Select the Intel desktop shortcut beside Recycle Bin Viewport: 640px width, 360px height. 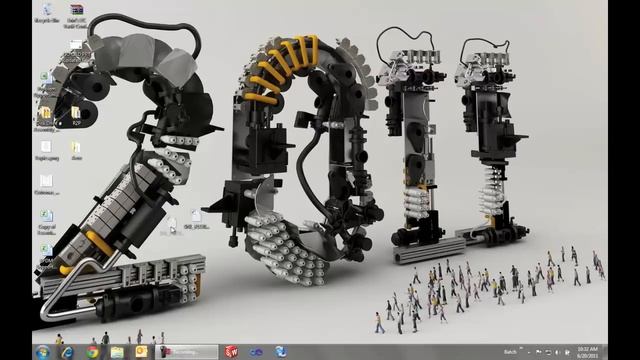(76, 16)
